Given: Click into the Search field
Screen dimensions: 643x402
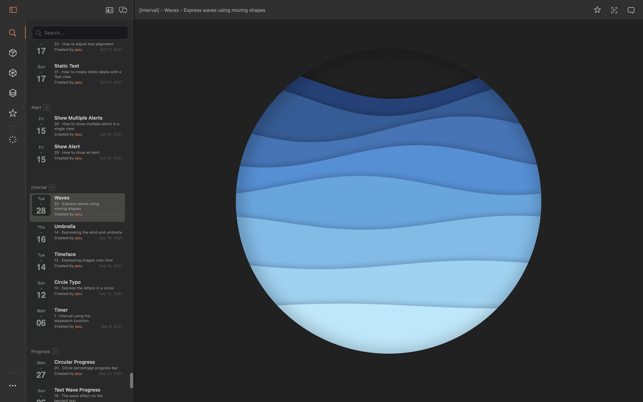Looking at the screenshot, I should pyautogui.click(x=83, y=33).
